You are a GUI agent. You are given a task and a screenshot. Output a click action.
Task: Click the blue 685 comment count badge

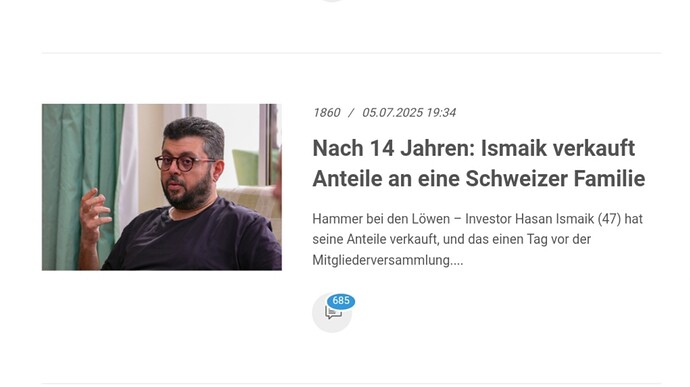tap(341, 301)
